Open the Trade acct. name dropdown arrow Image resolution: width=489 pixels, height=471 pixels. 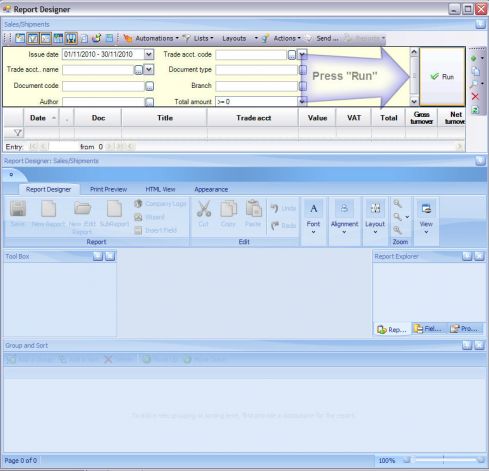tap(149, 70)
